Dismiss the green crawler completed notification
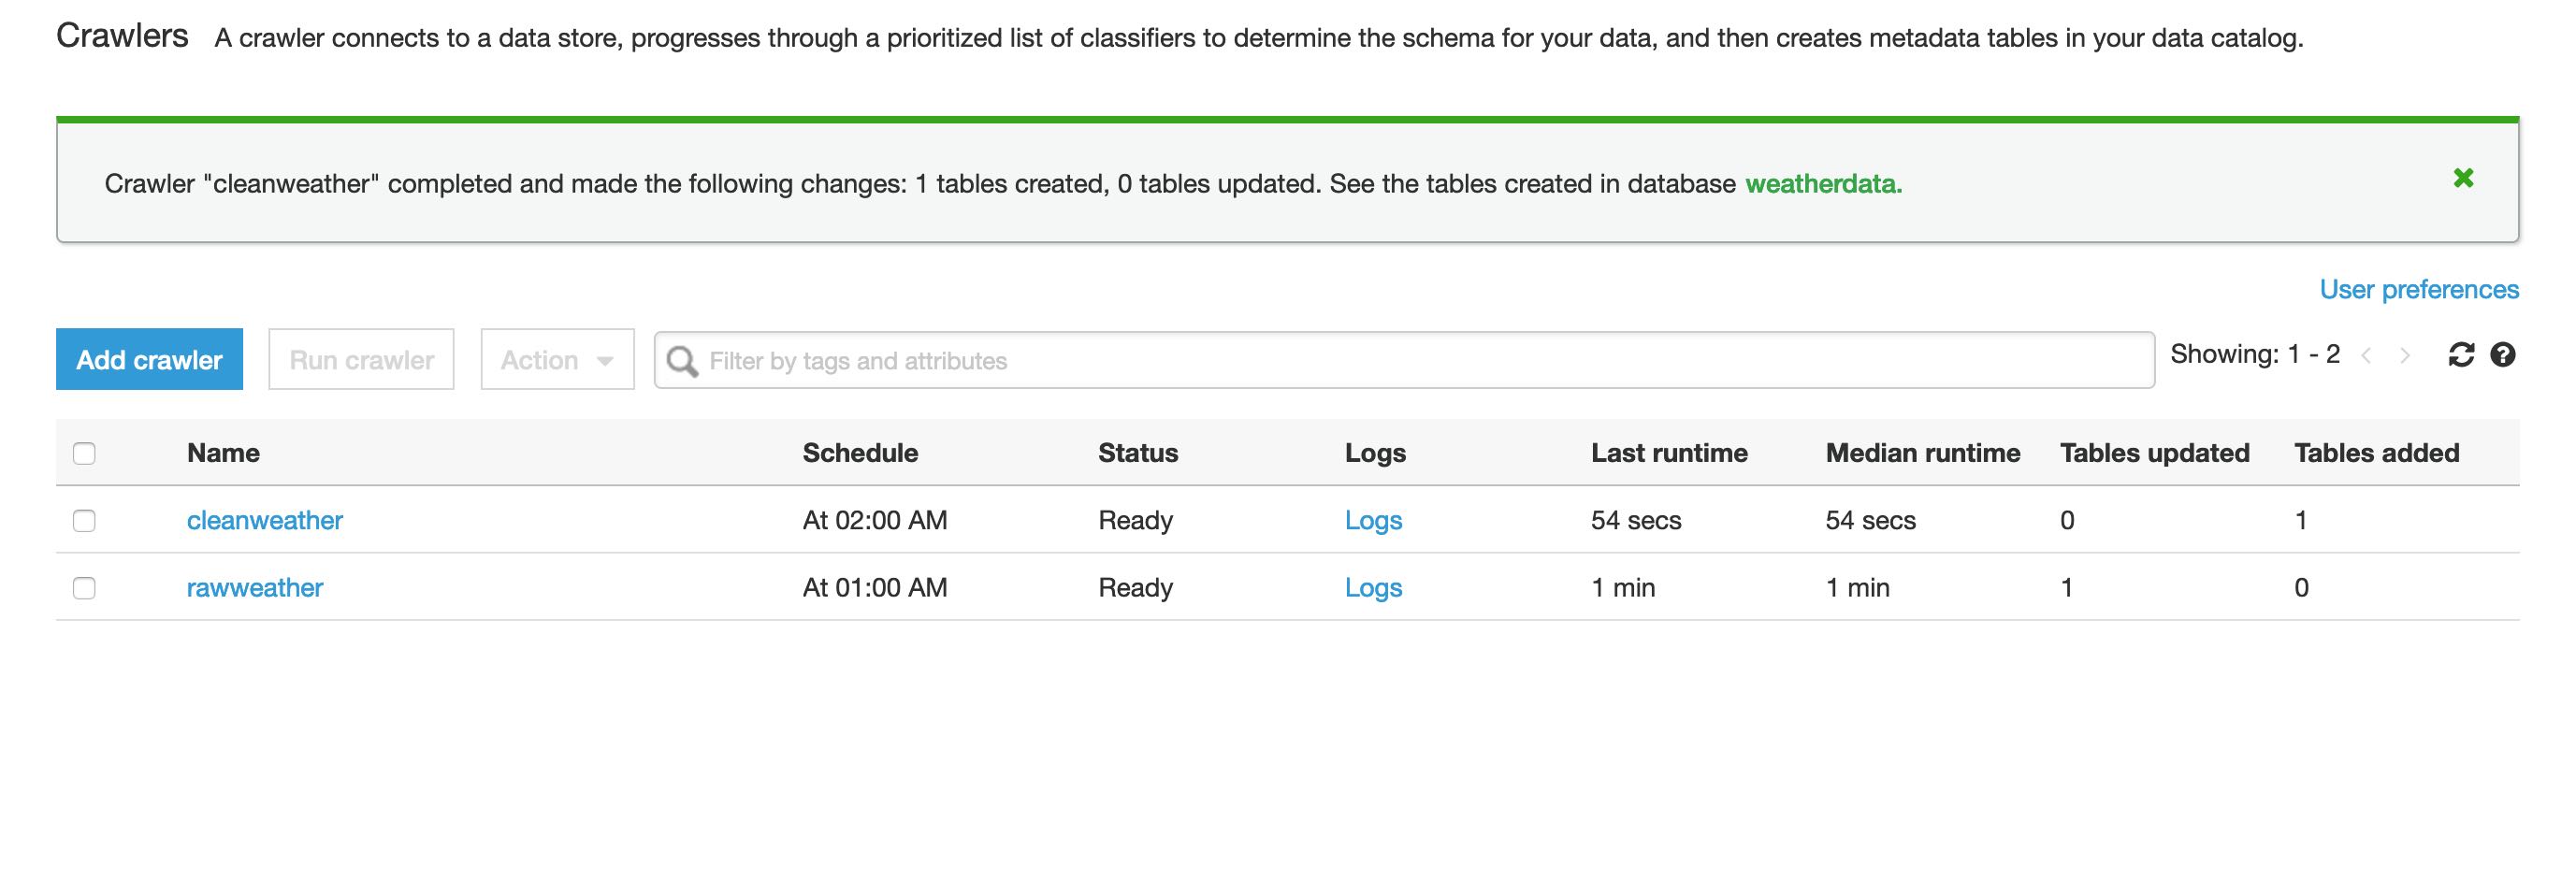Viewport: 2576px width, 879px height. point(2463,178)
